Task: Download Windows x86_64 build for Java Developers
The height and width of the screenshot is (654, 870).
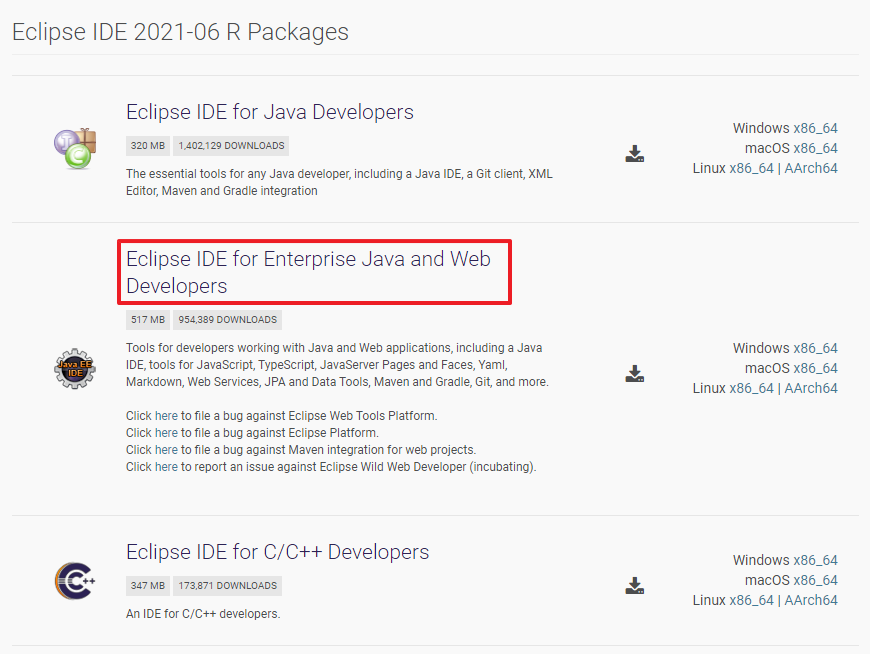Action: pyautogui.click(x=815, y=128)
